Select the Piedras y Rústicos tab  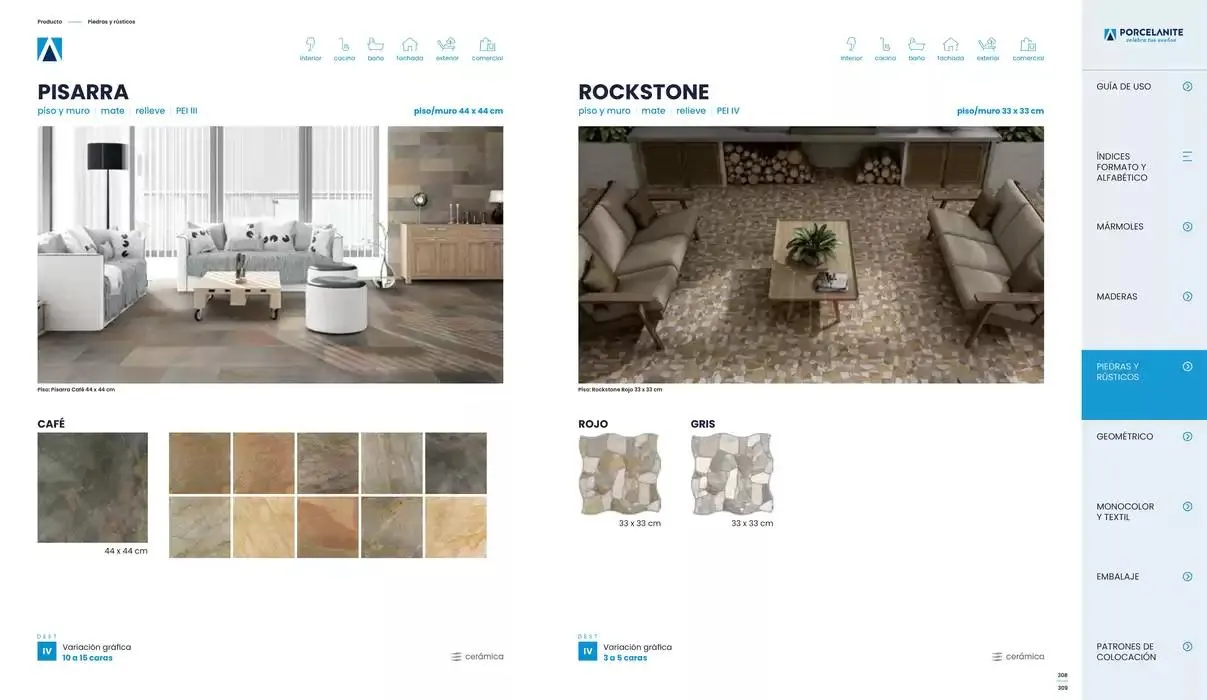(1143, 372)
